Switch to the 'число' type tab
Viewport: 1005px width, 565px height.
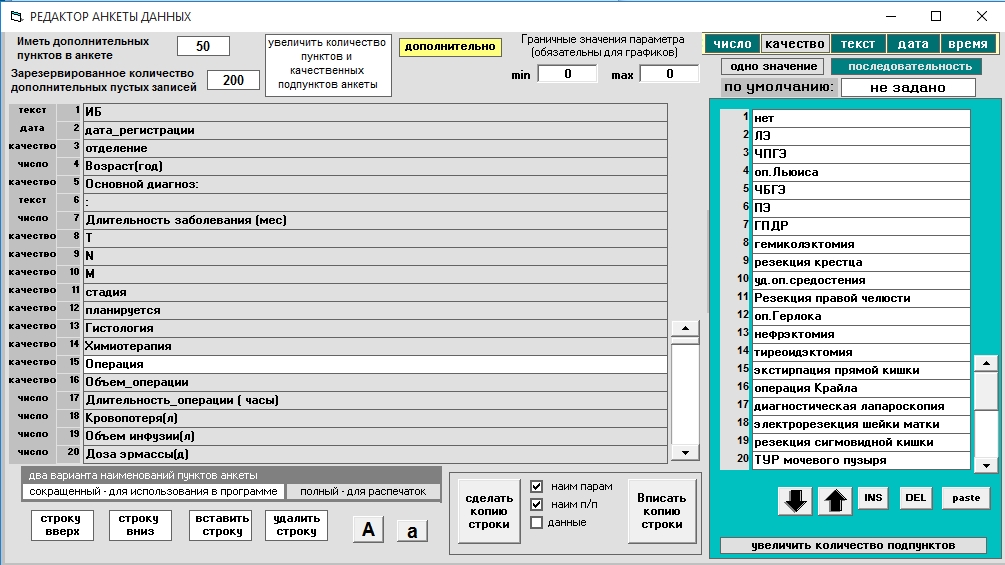tap(731, 44)
